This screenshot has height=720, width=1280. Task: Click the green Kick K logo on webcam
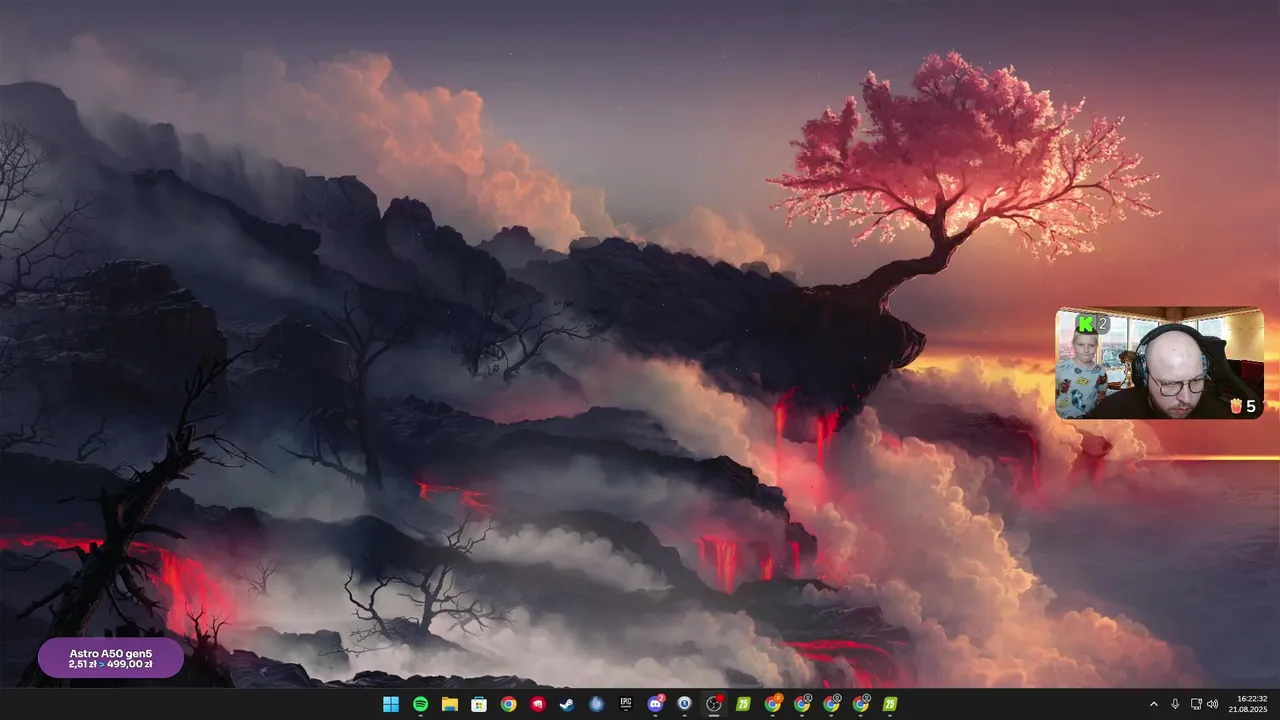pyautogui.click(x=1086, y=324)
